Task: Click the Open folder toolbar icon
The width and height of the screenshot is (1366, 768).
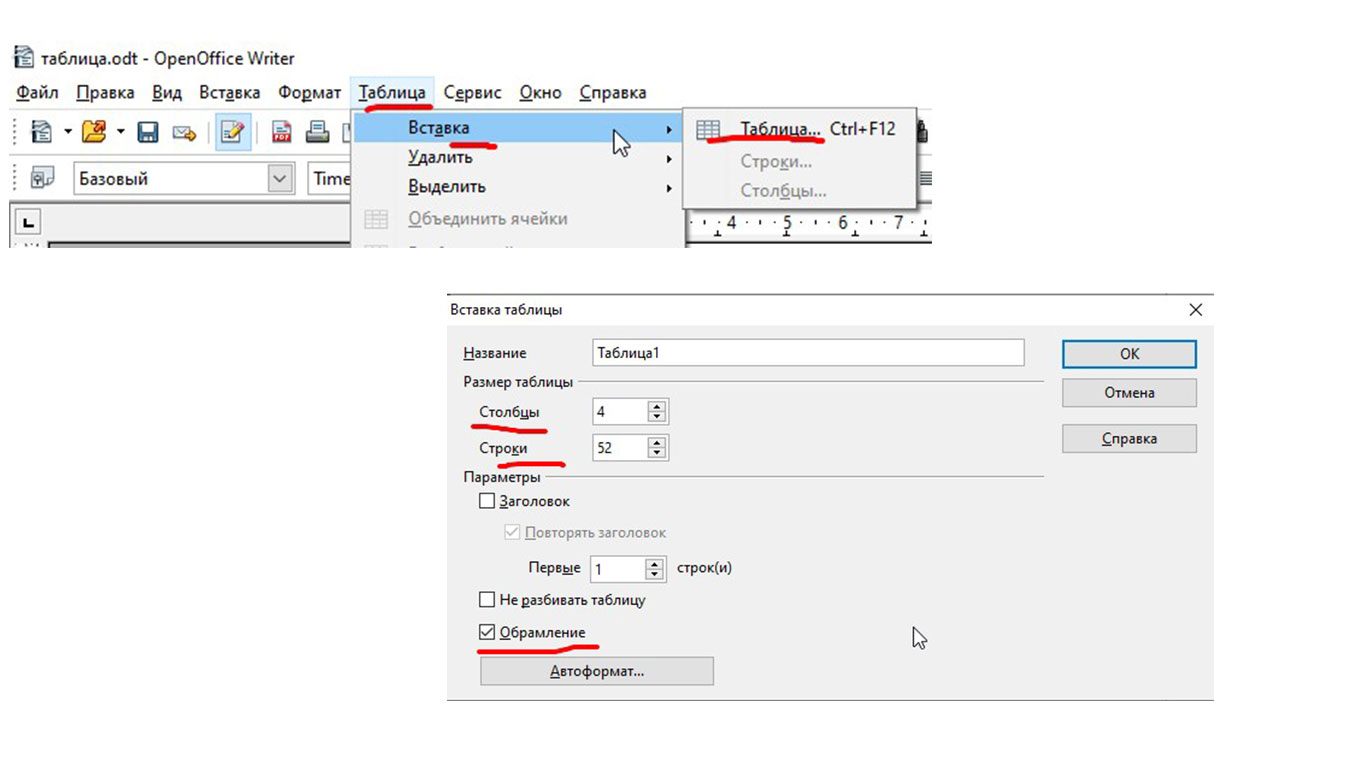Action: (x=94, y=132)
